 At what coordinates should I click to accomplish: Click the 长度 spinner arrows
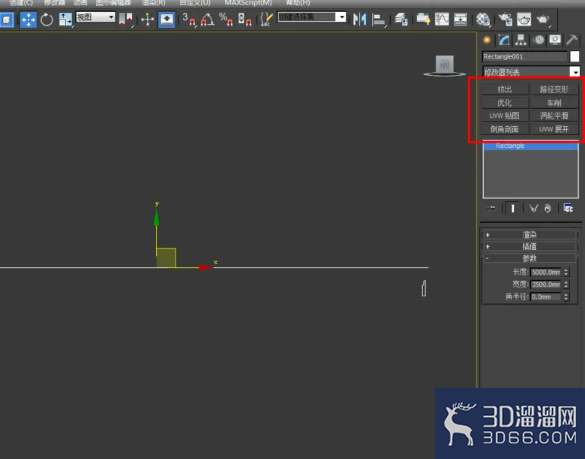point(566,272)
